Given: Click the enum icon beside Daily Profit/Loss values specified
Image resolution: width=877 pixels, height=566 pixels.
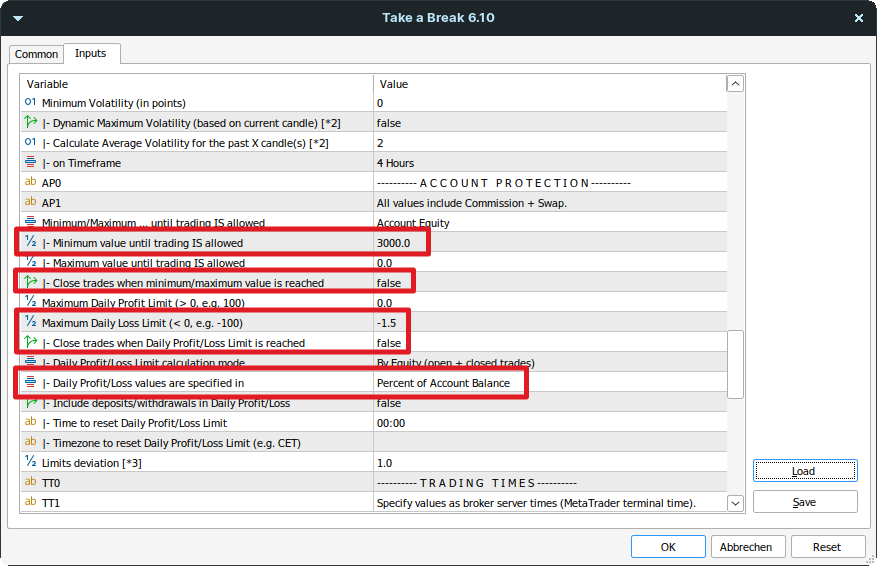Looking at the screenshot, I should point(30,383).
